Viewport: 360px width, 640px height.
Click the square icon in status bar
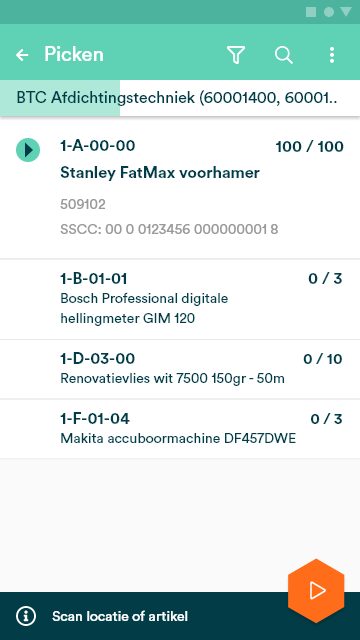point(311,12)
